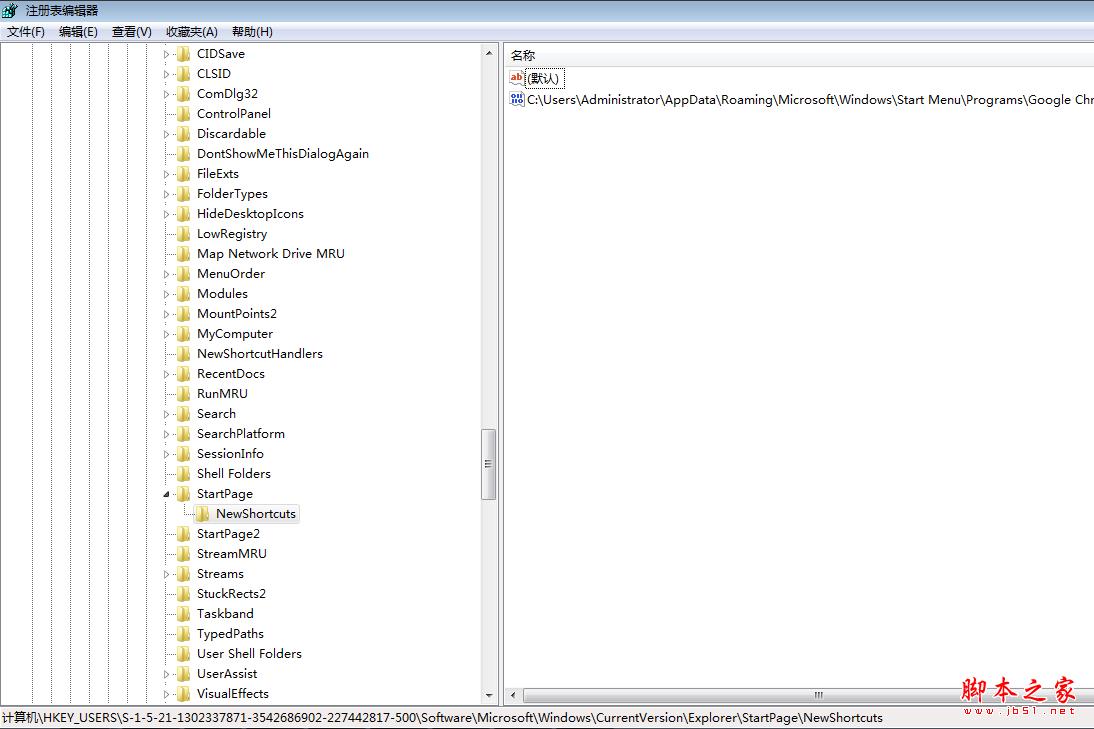
Task: Click the NewShortcuts folder icon
Action: pos(202,514)
